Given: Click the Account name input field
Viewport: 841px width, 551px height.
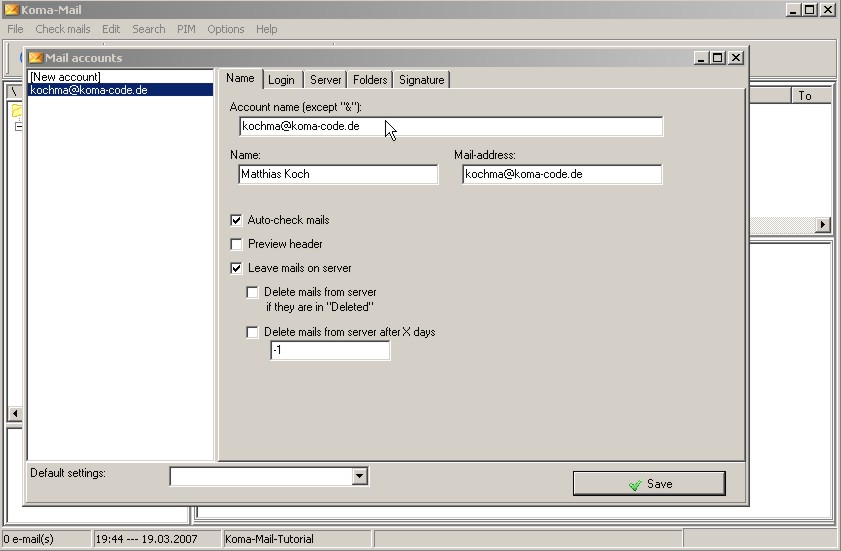Looking at the screenshot, I should click(451, 127).
